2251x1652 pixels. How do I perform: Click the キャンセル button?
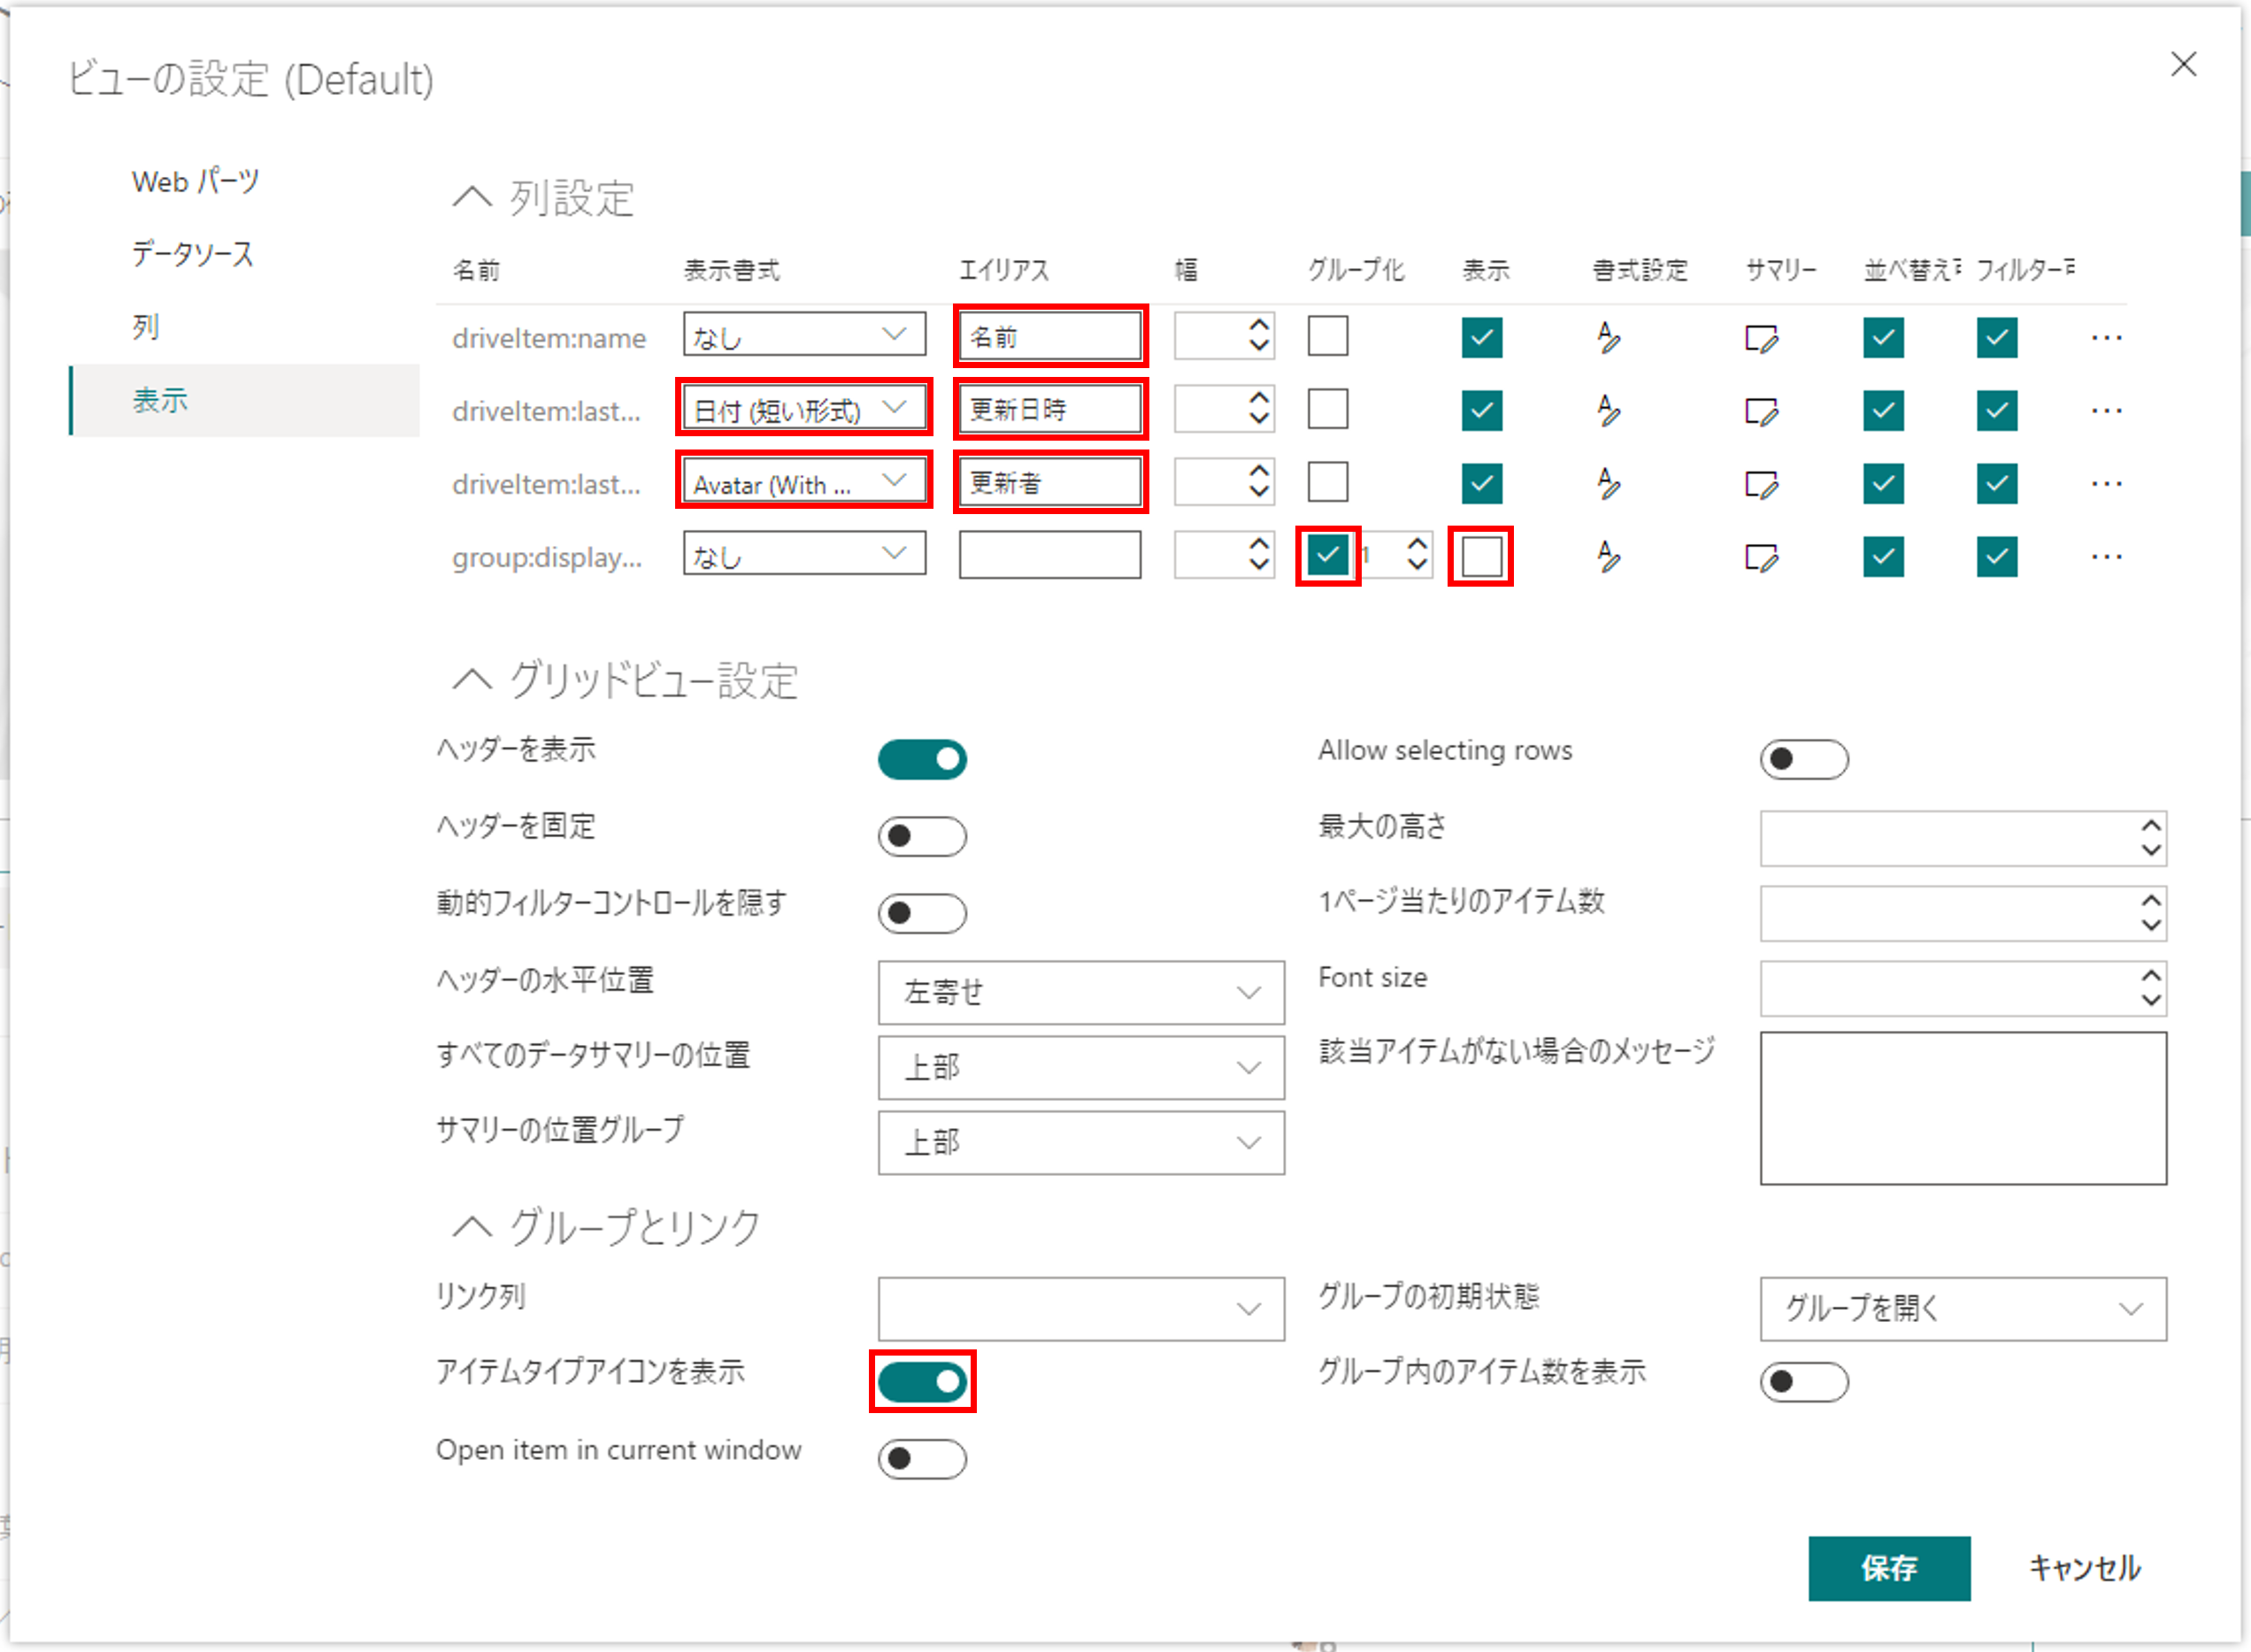click(x=2084, y=1567)
